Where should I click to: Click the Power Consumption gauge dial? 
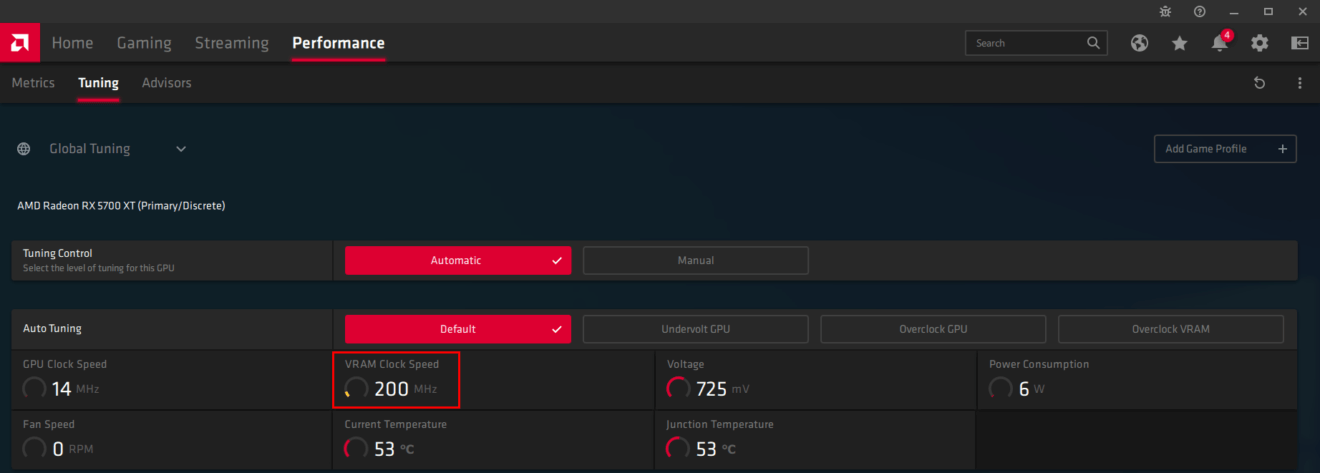coord(1000,388)
